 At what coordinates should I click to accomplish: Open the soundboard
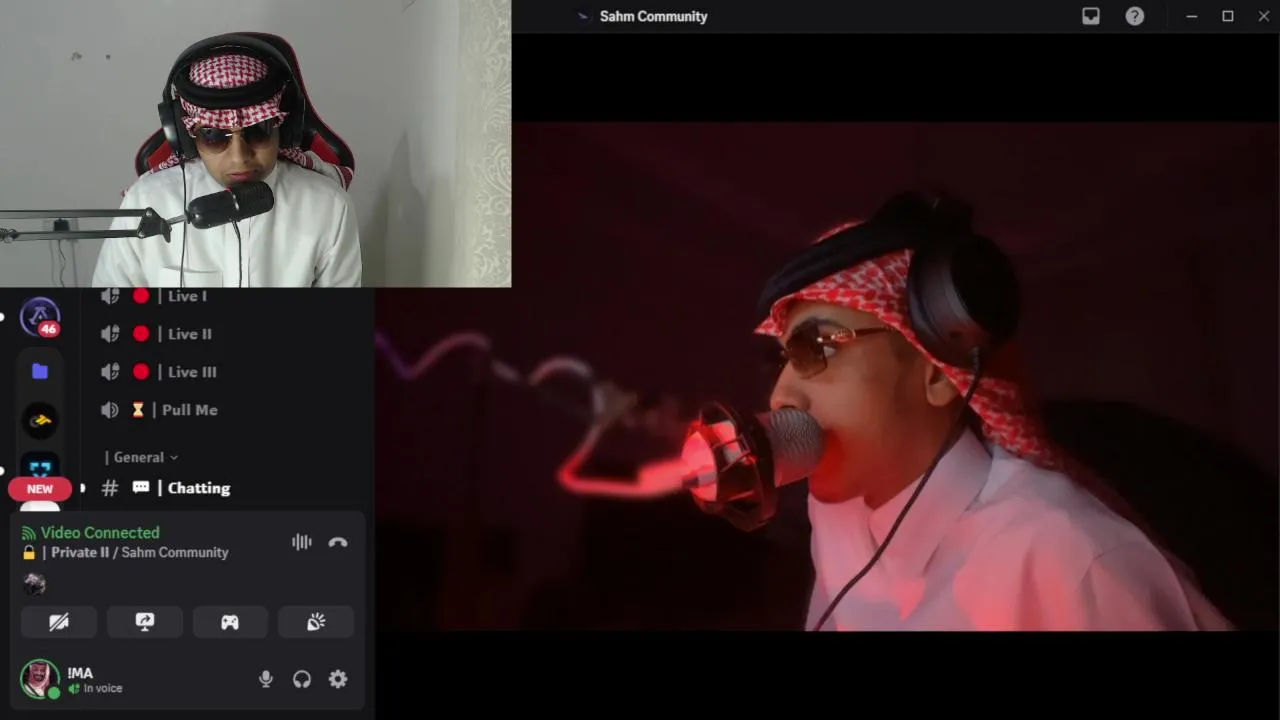[316, 622]
